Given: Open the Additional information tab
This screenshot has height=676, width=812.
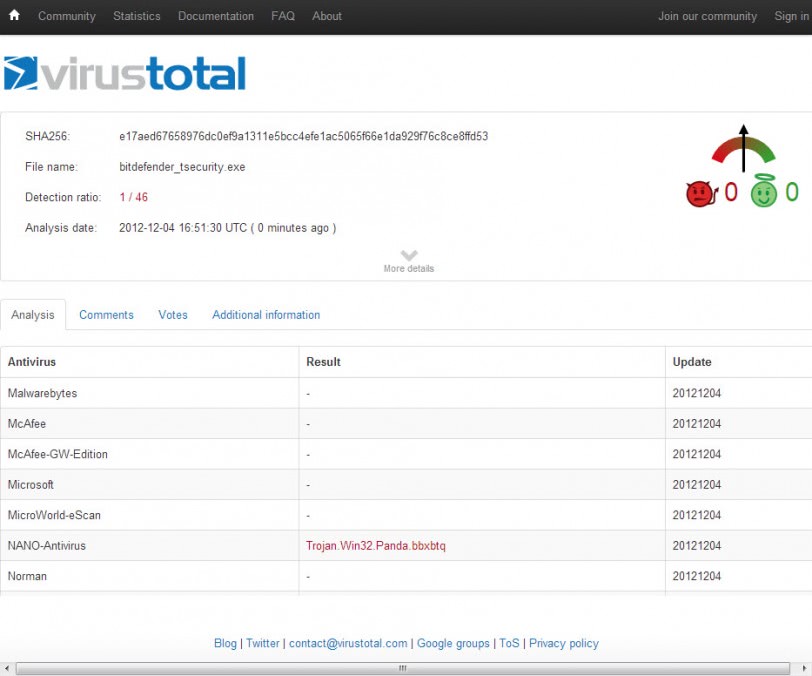Looking at the screenshot, I should pyautogui.click(x=265, y=314).
